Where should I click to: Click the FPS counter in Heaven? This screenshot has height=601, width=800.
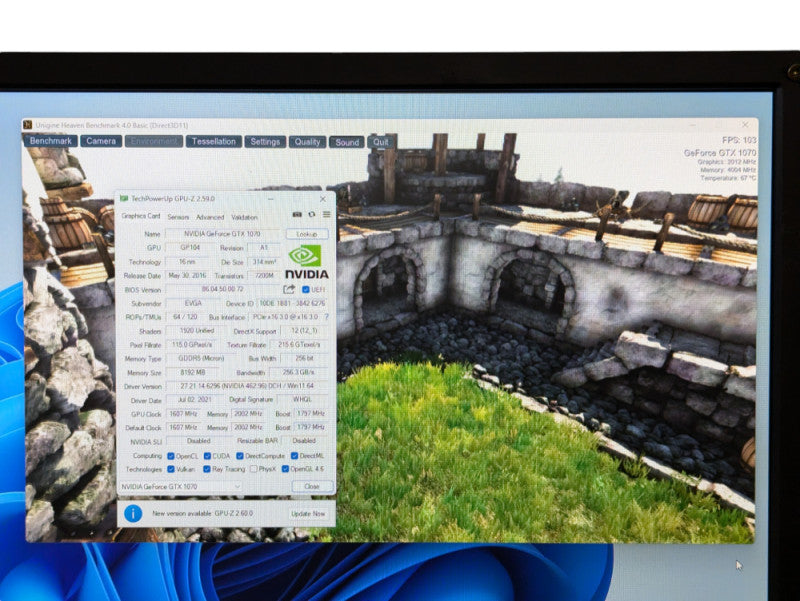739,140
